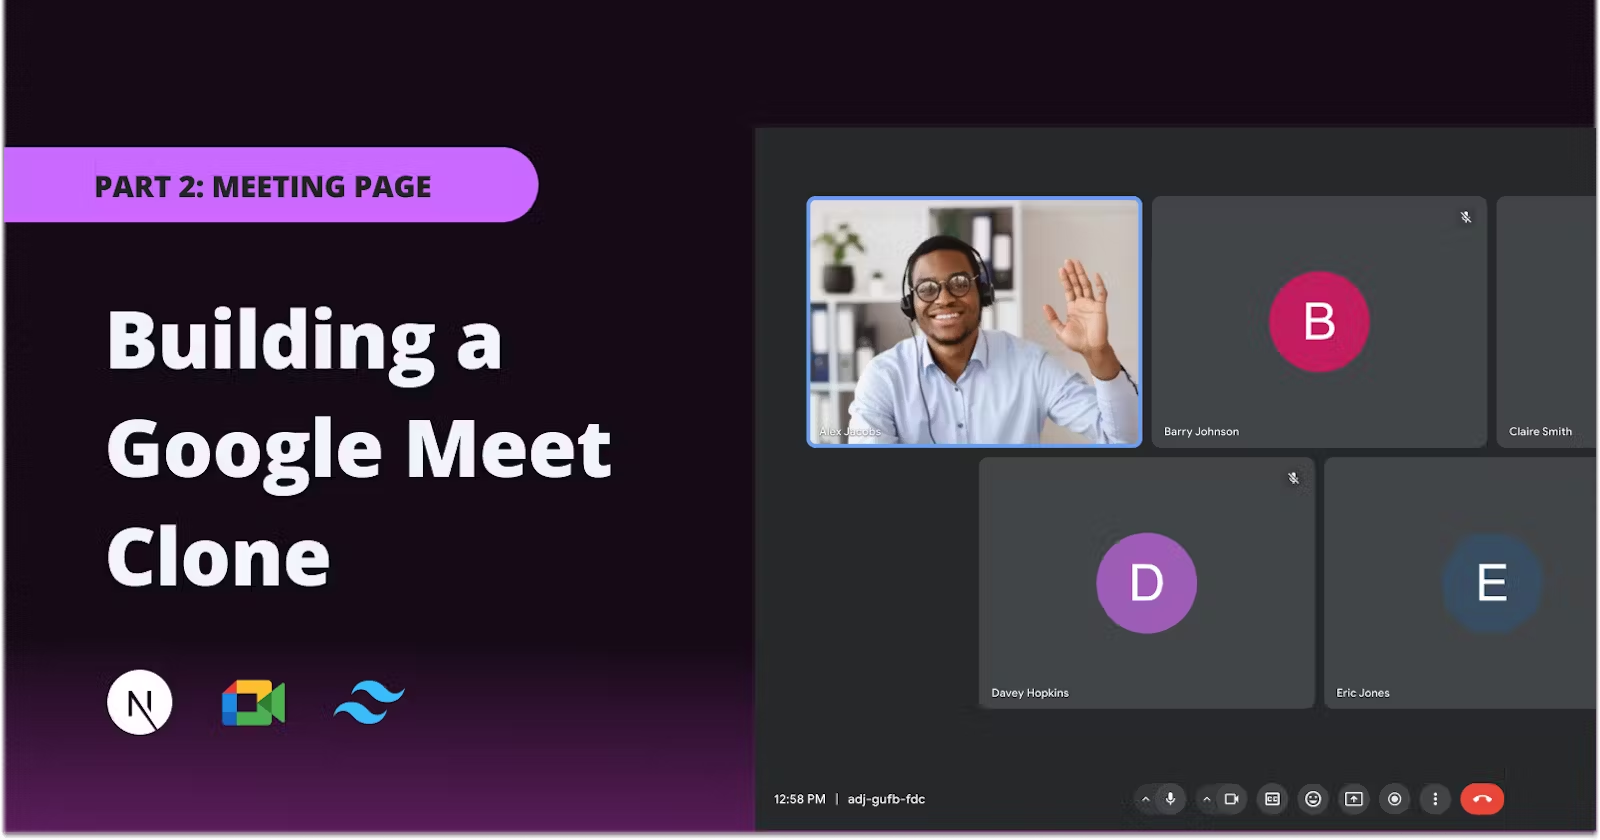Click the Next.js logo icon
1600x840 pixels.
[x=140, y=702]
